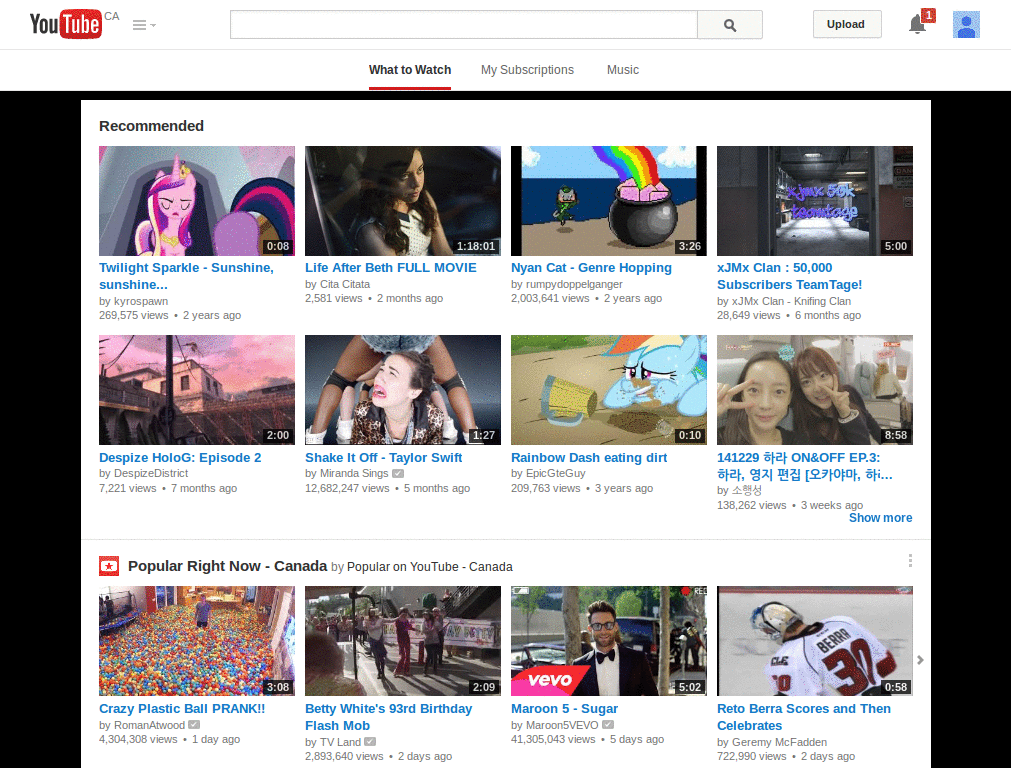Click verified badge next to Miranda Sings

point(398,473)
